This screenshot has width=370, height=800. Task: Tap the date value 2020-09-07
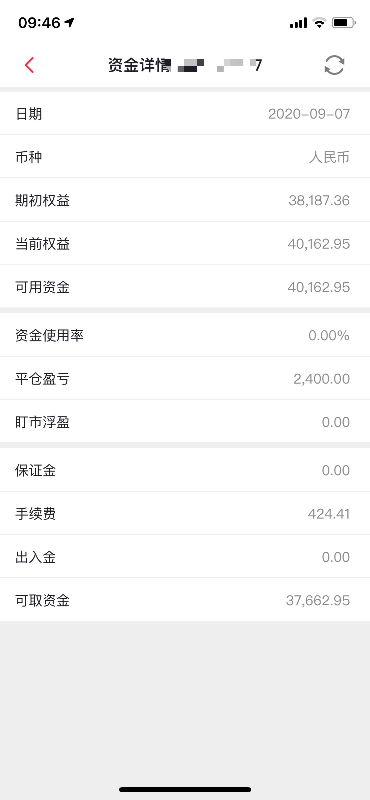(x=309, y=114)
